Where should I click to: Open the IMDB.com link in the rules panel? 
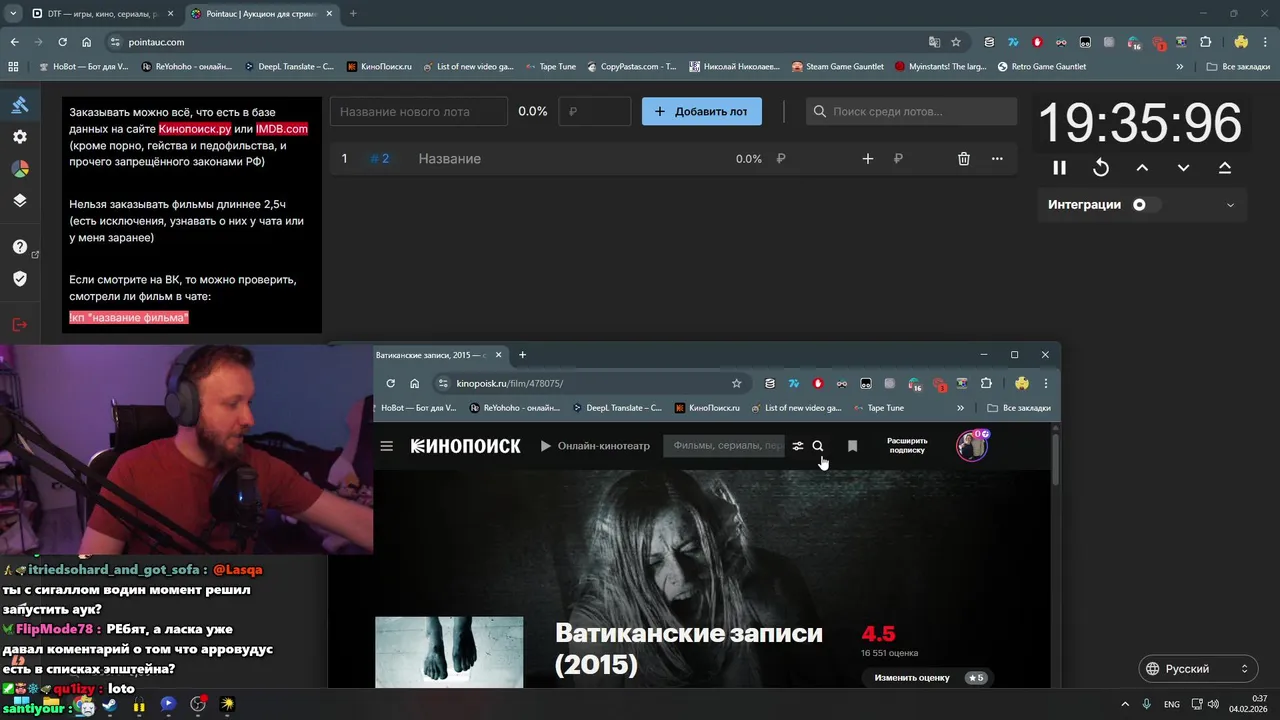(282, 129)
